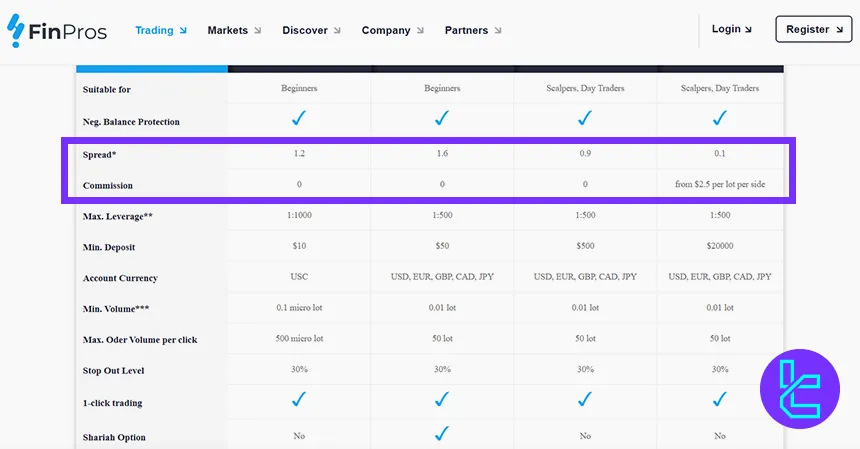Click the '0.1 micro lot' cell

[x=299, y=308]
